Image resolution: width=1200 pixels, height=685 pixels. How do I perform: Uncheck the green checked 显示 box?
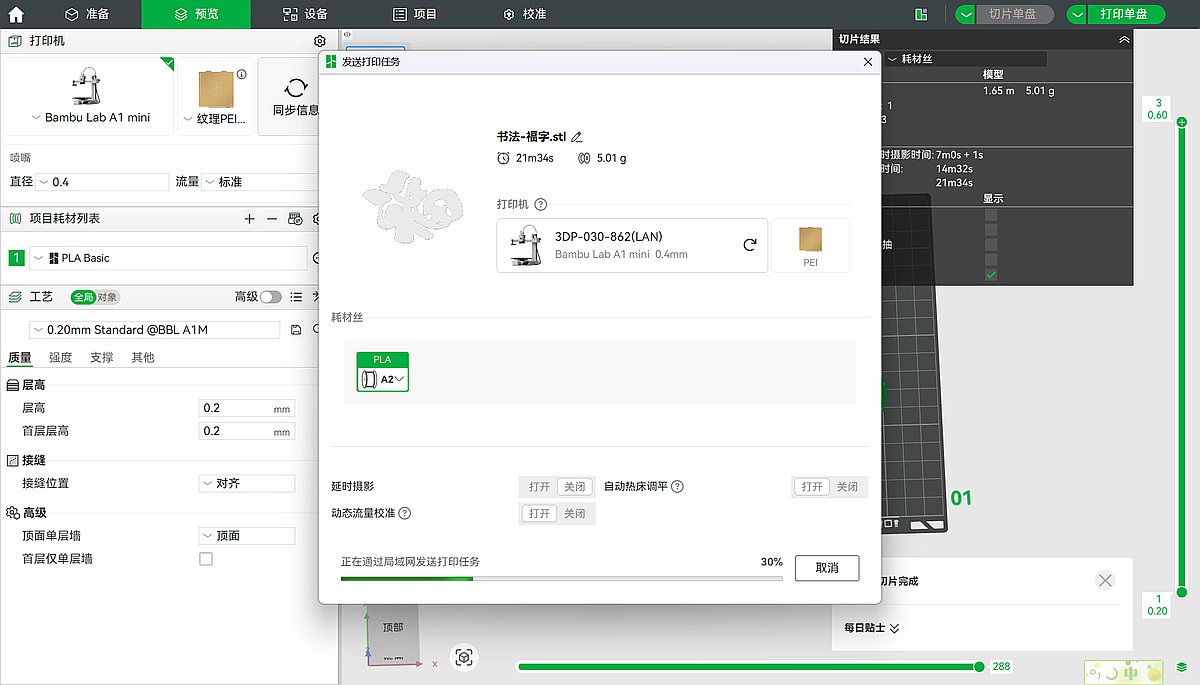click(991, 275)
